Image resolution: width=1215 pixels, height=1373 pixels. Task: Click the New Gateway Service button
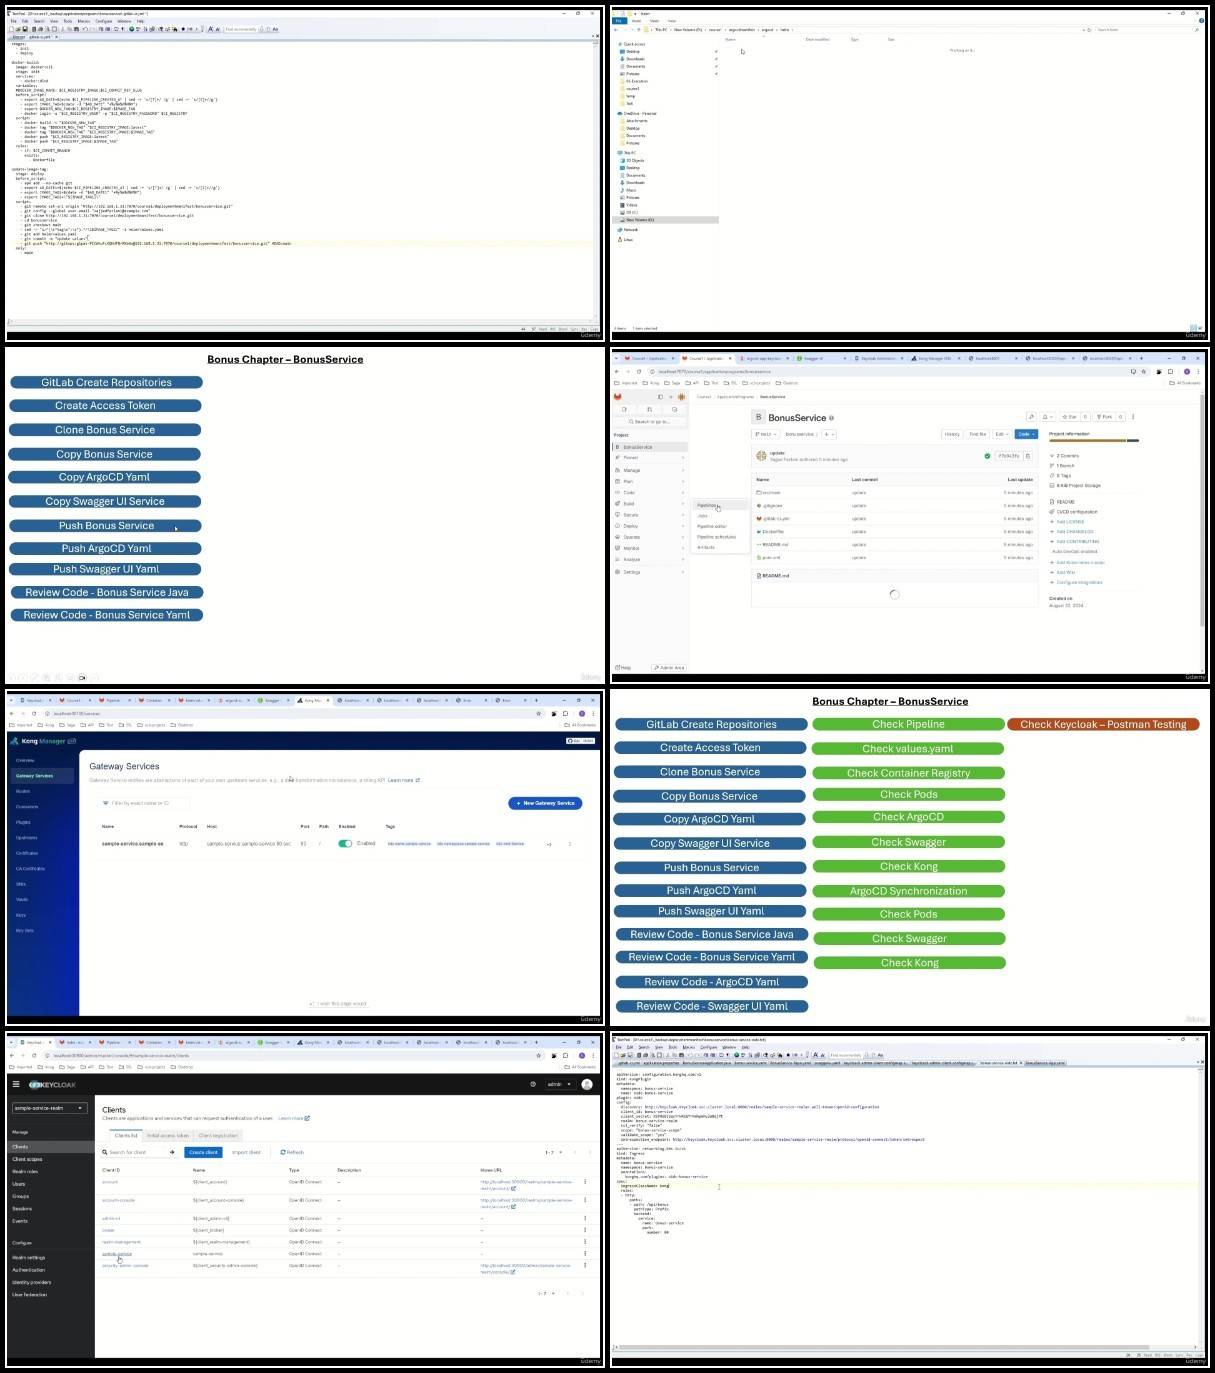click(x=545, y=803)
